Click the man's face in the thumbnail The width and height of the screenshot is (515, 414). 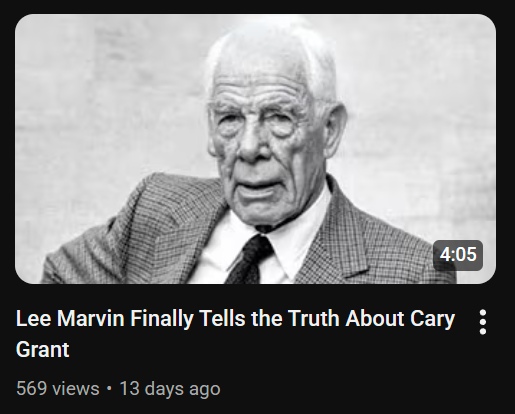pos(263,140)
